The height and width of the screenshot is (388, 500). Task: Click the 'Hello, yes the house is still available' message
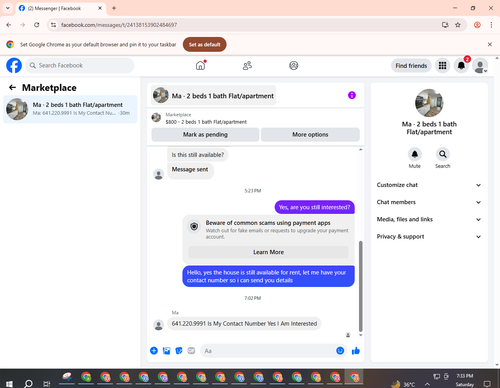[268, 276]
